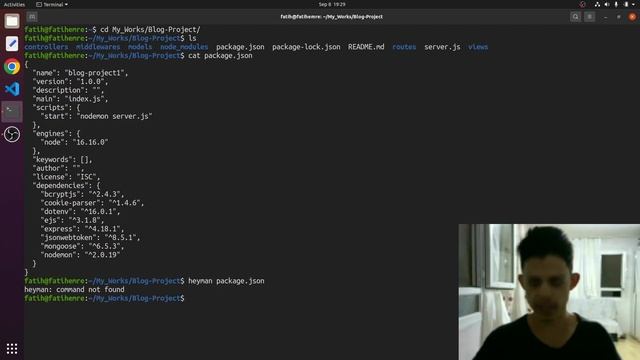Click the 'README.md' file name
The image size is (640, 360).
(x=366, y=47)
